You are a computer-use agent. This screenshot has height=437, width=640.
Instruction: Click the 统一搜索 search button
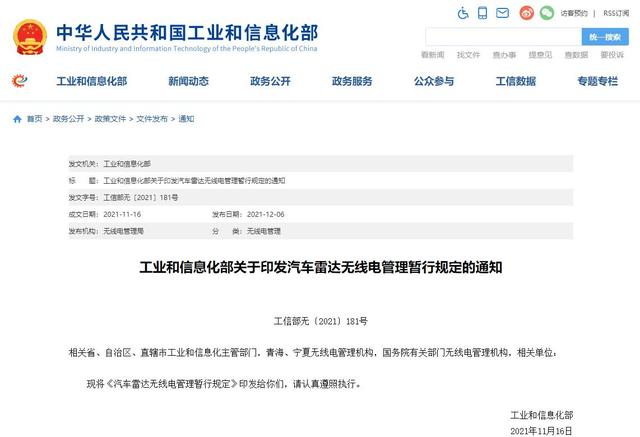[x=605, y=37]
